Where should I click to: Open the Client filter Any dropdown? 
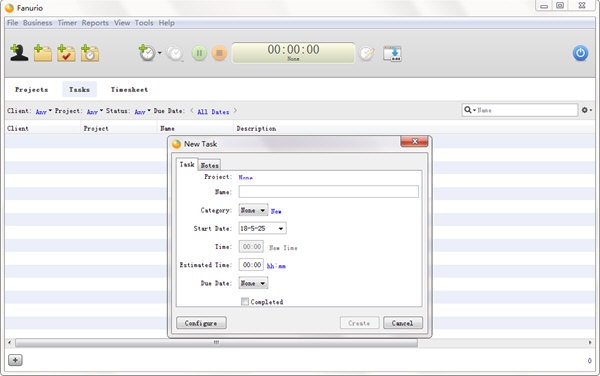pos(43,112)
